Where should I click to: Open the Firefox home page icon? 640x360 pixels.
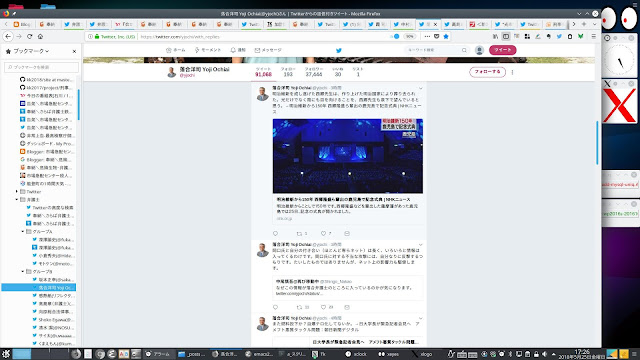click(x=40, y=36)
